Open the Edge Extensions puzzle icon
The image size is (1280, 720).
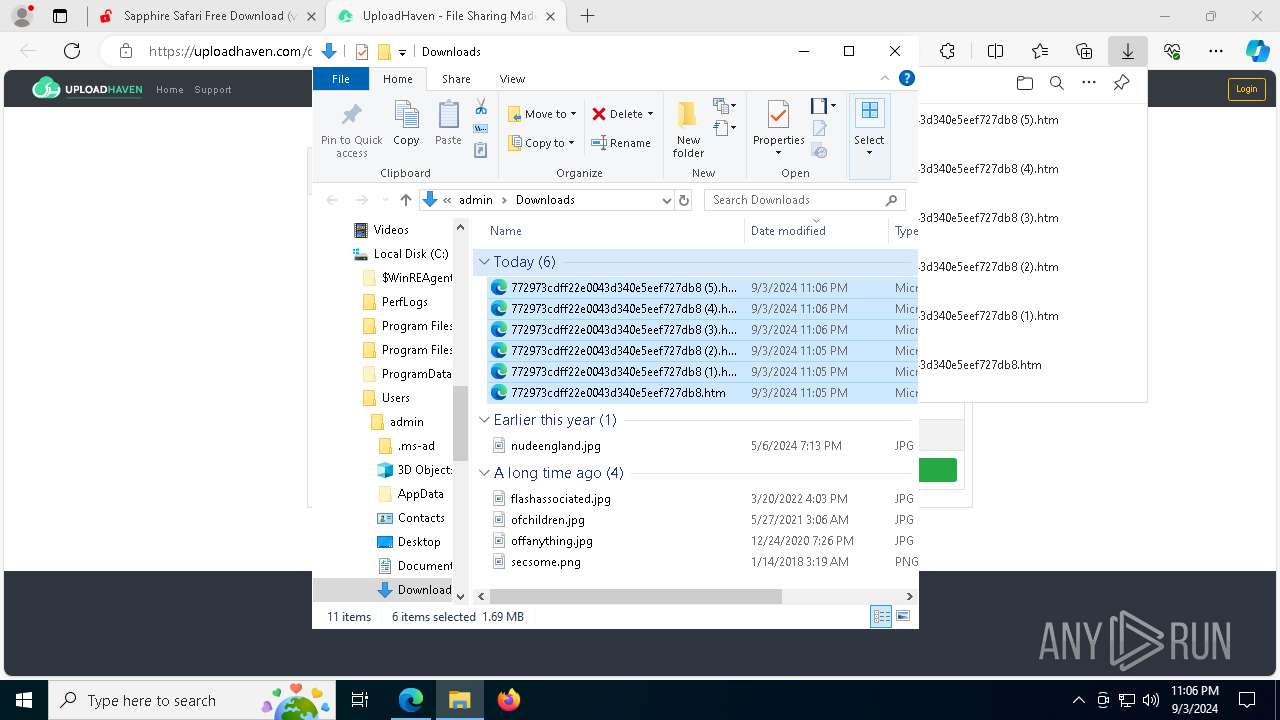click(947, 51)
